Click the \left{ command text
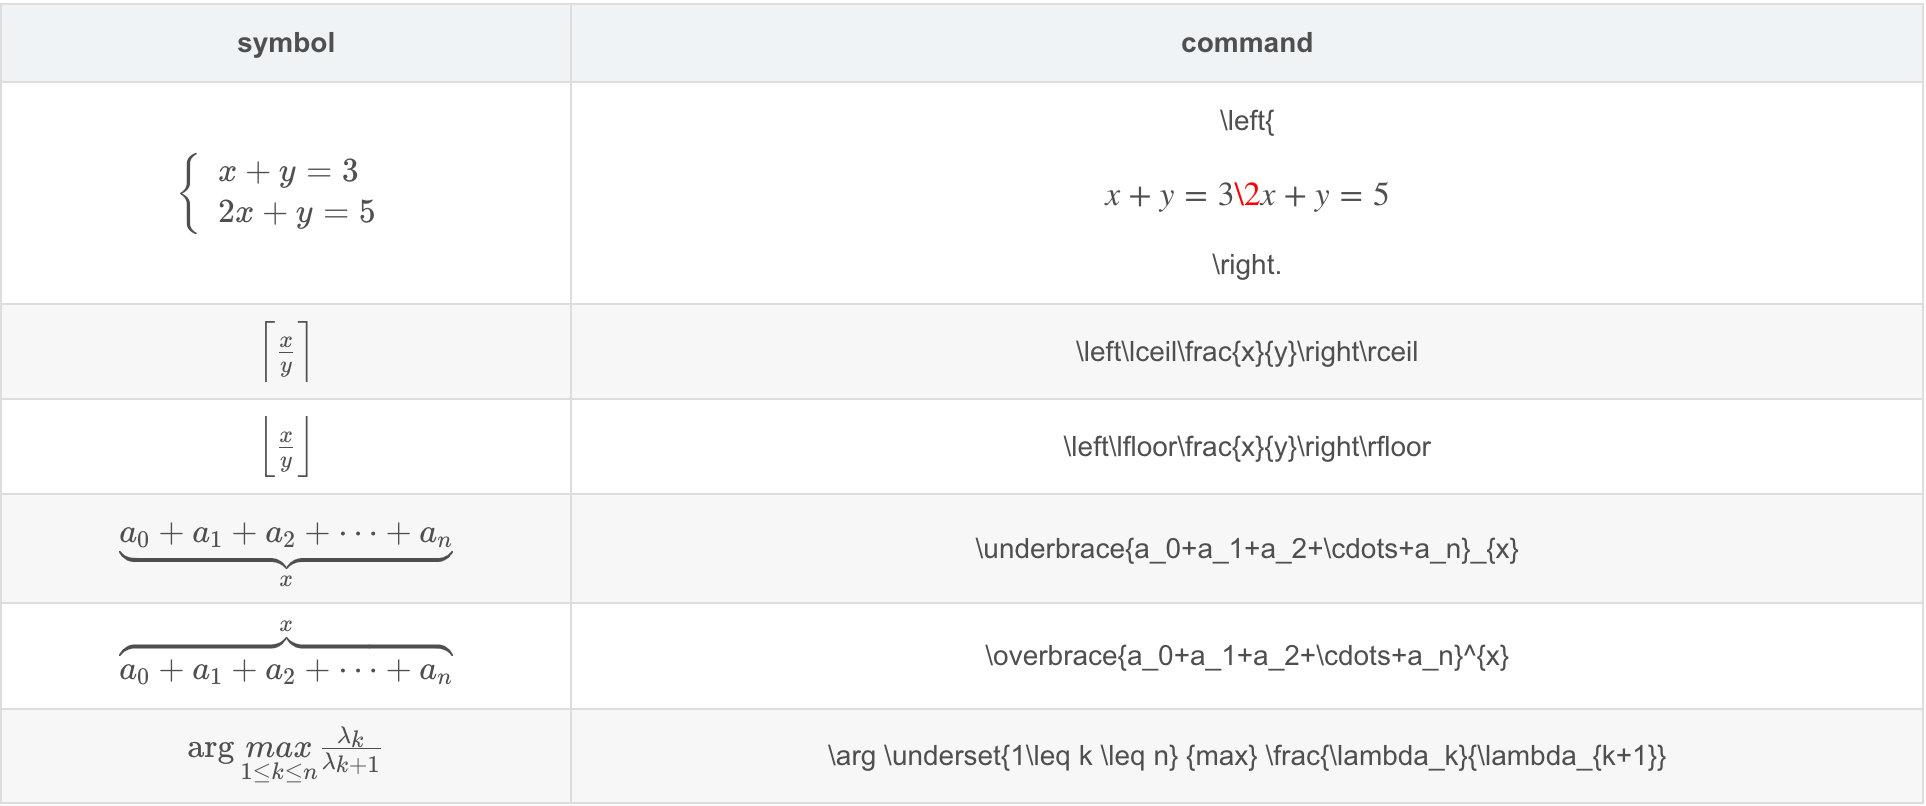The width and height of the screenshot is (1926, 806). click(1246, 121)
